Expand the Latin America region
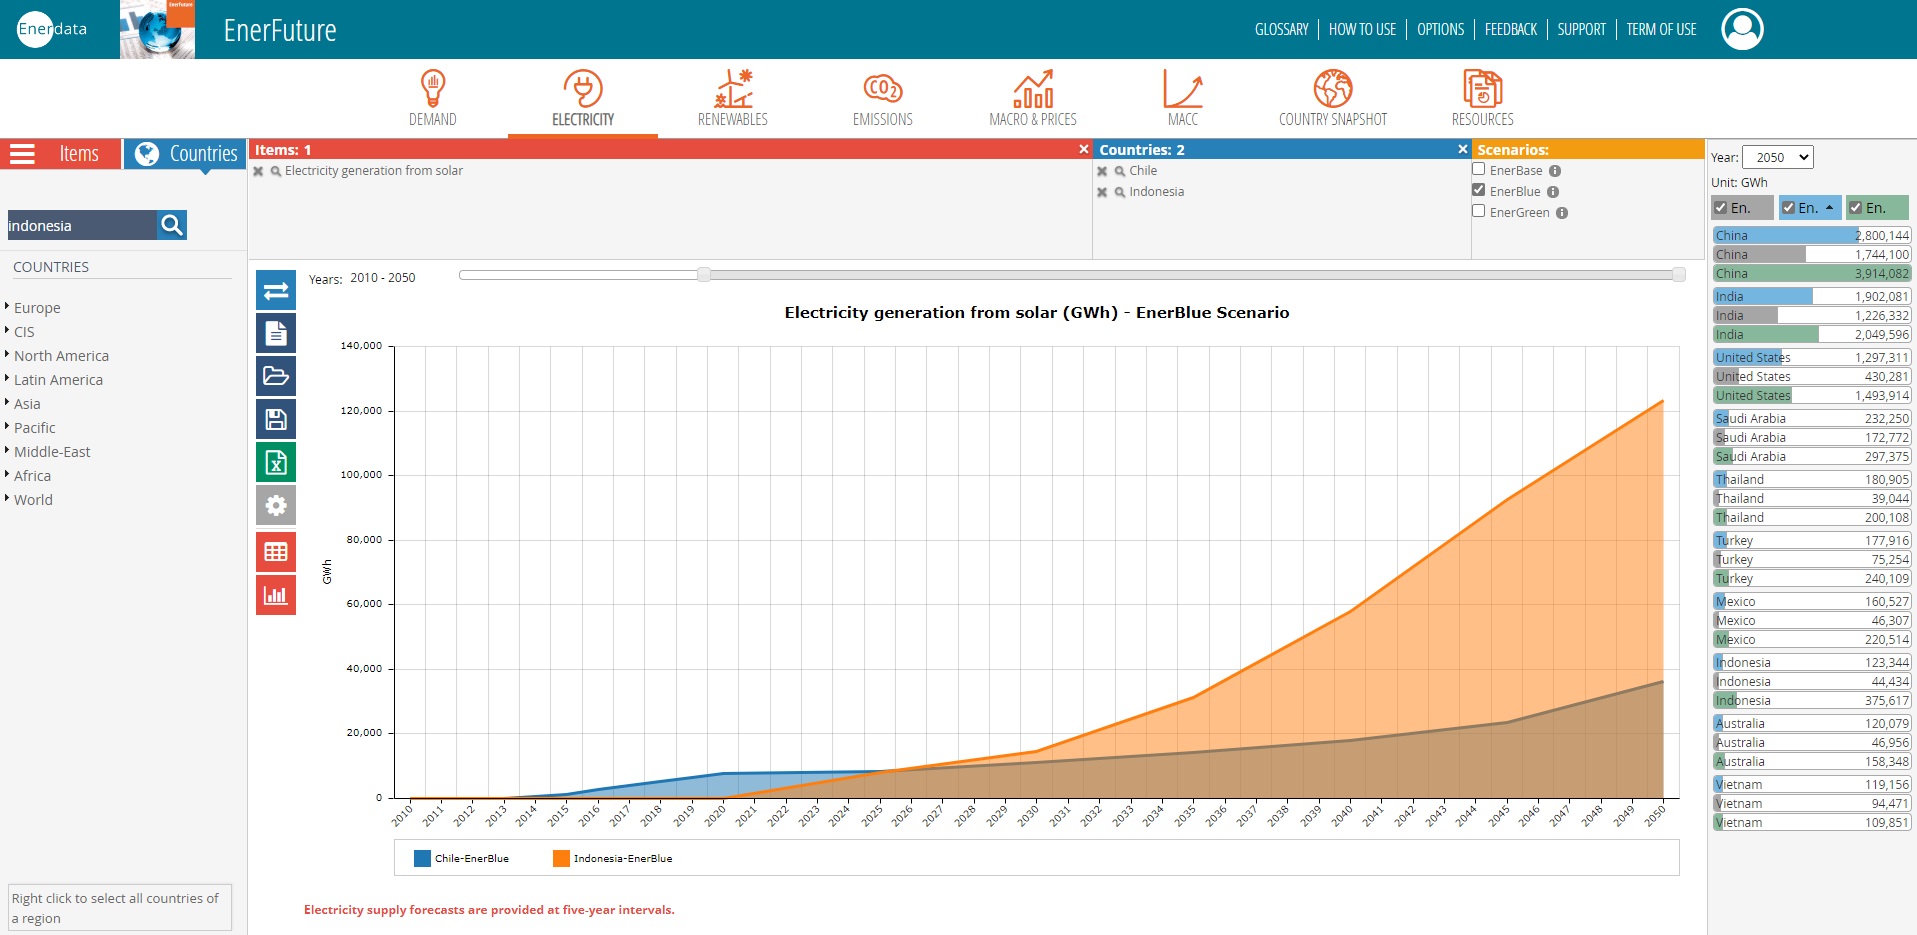 tap(58, 380)
